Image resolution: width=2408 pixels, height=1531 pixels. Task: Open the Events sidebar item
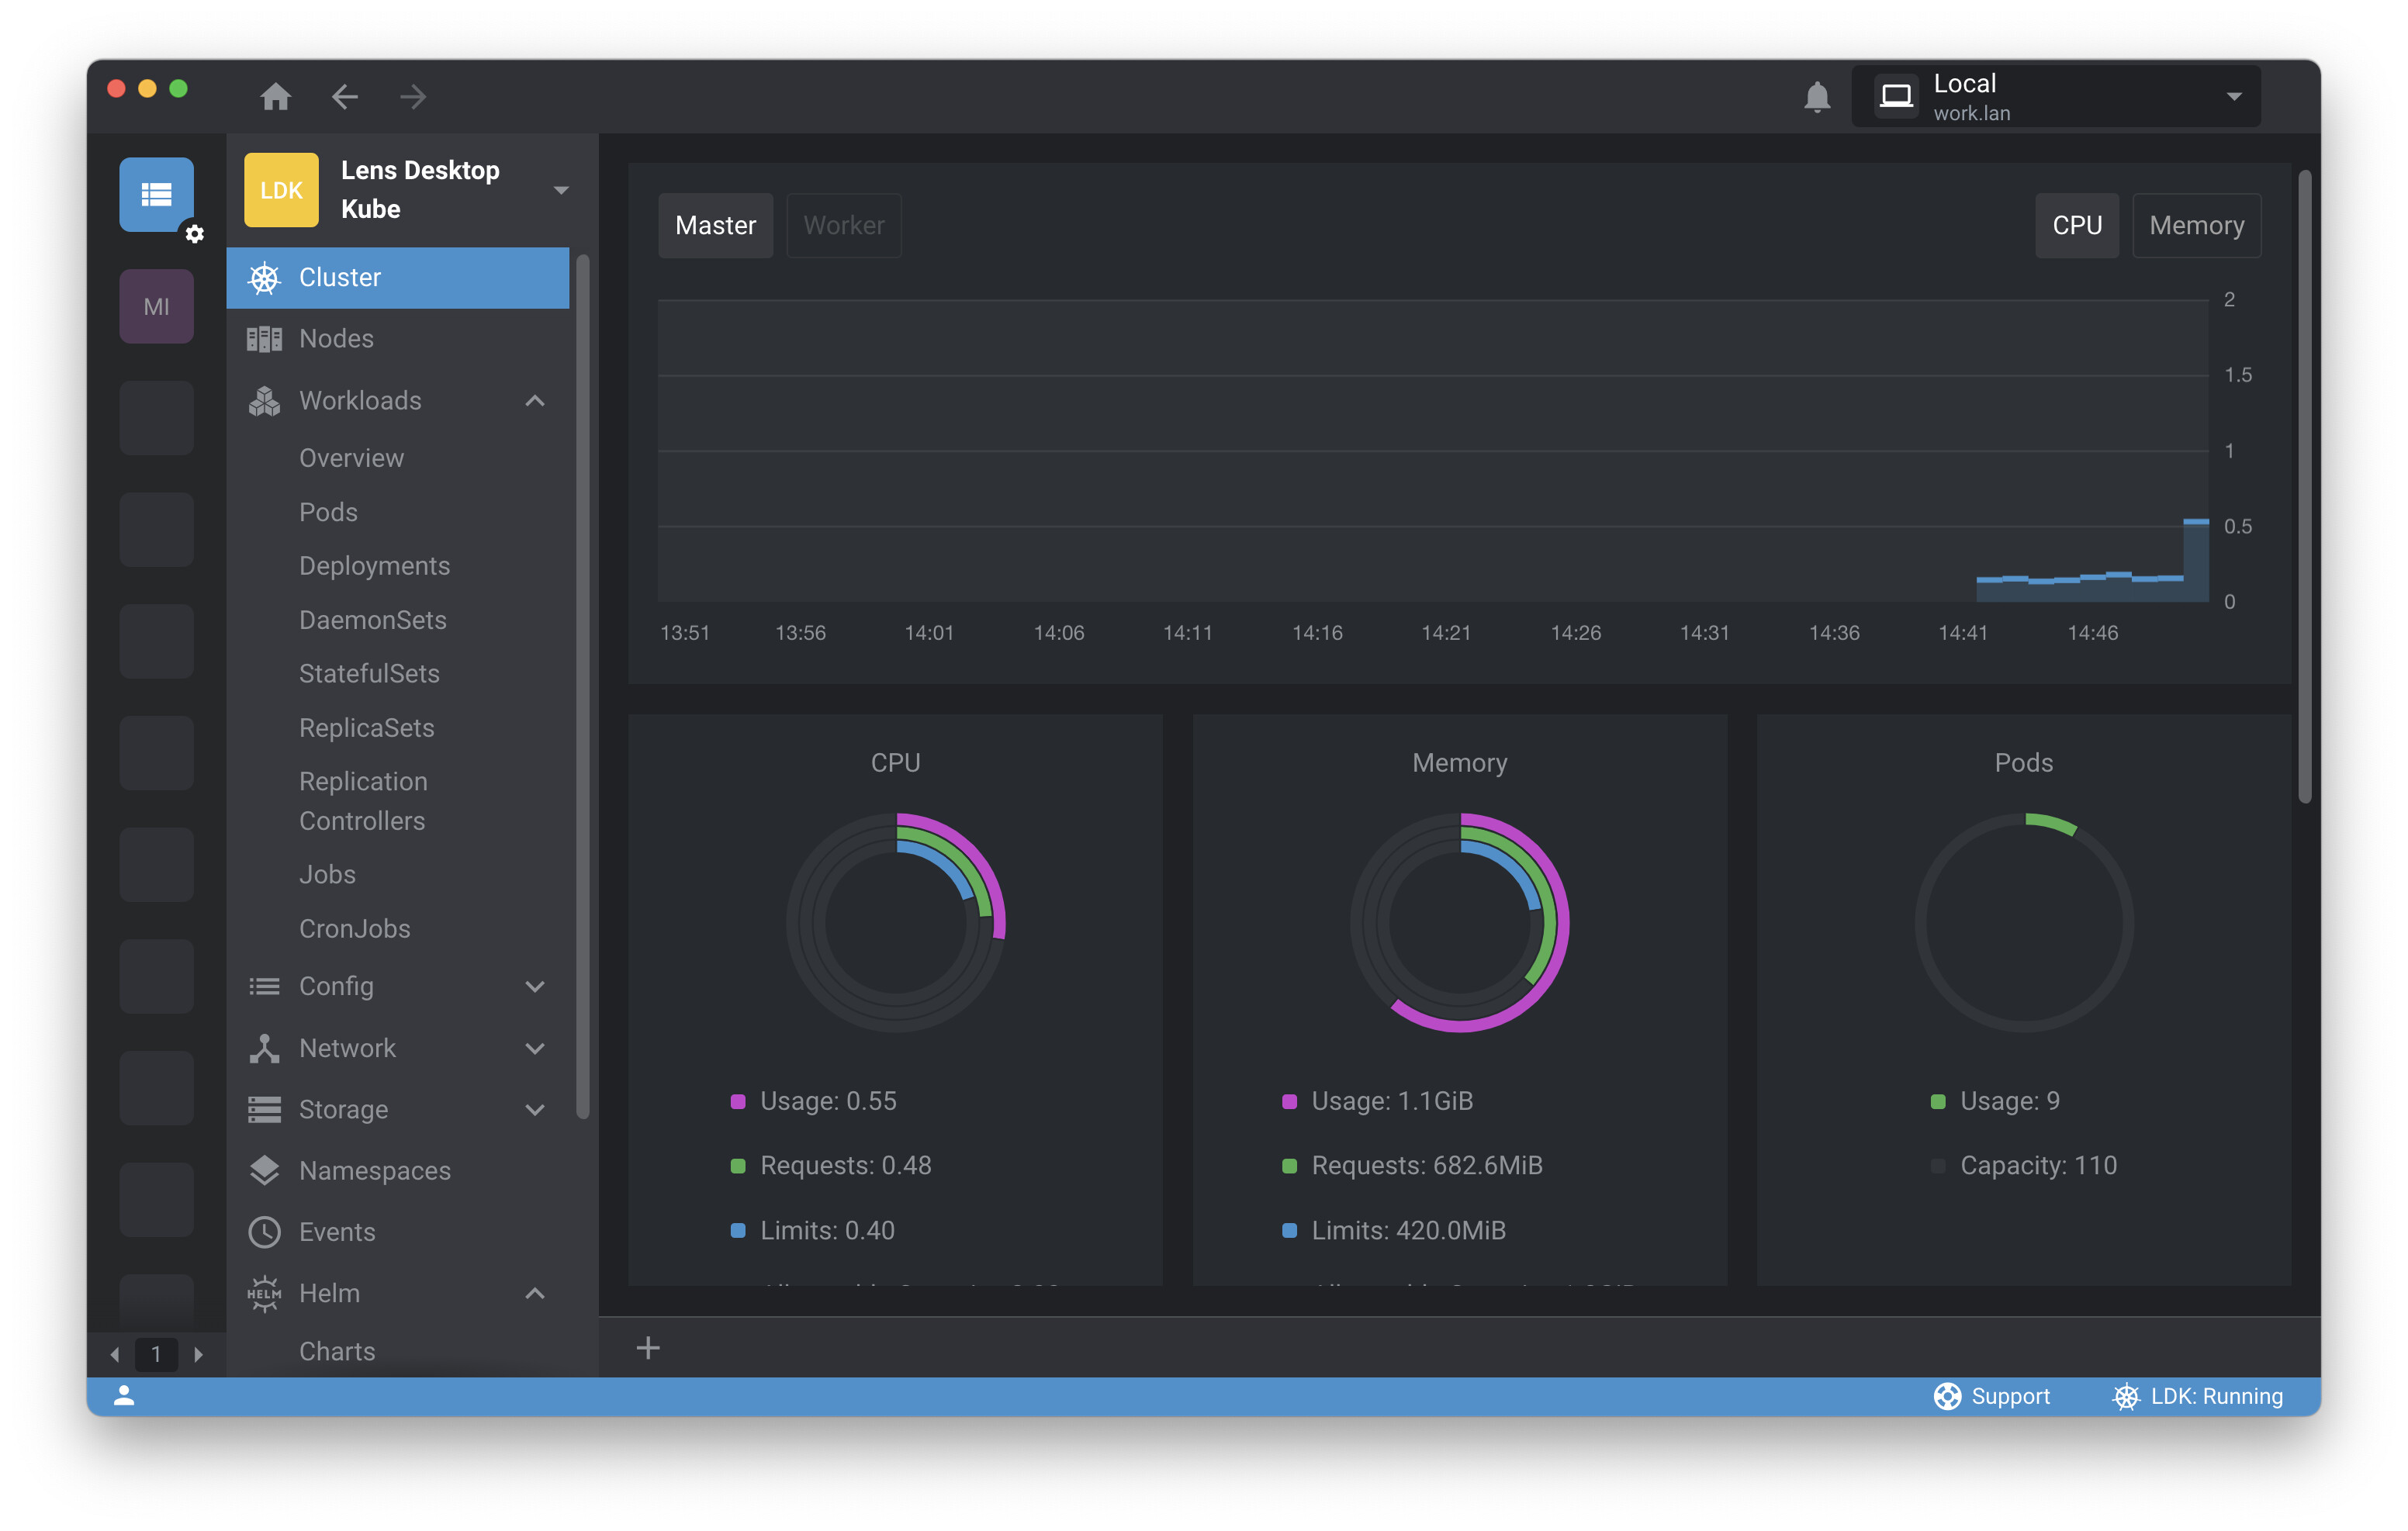(x=337, y=1232)
